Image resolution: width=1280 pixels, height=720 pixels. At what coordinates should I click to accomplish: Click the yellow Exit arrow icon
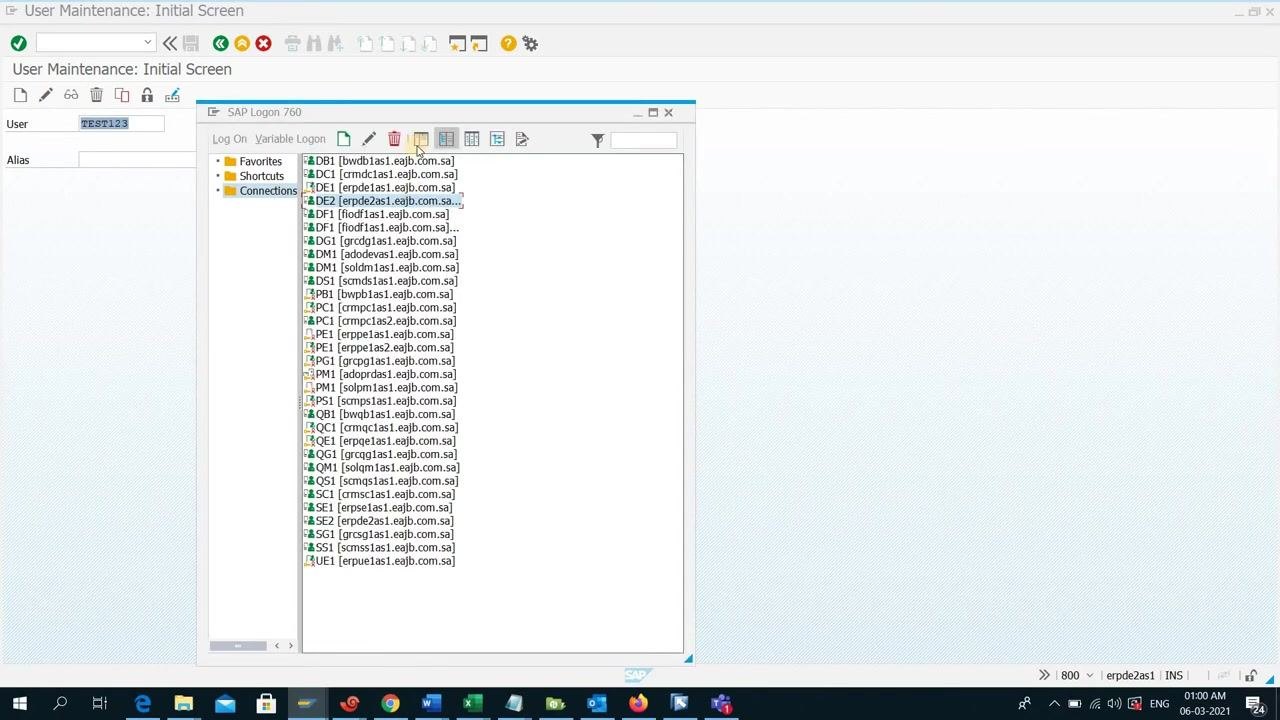click(x=242, y=43)
